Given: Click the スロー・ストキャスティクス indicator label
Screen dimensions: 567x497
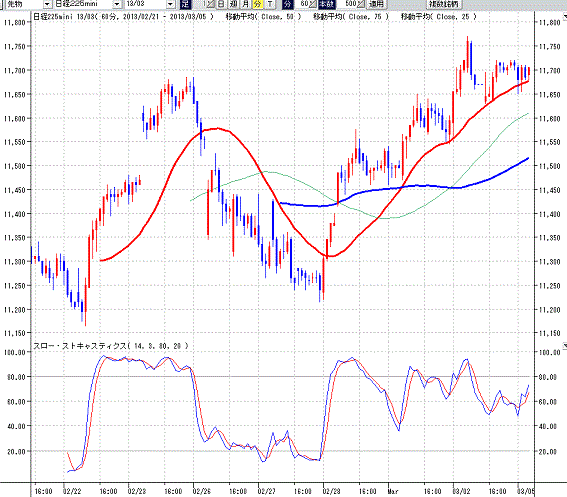Looking at the screenshot, I should [111, 346].
